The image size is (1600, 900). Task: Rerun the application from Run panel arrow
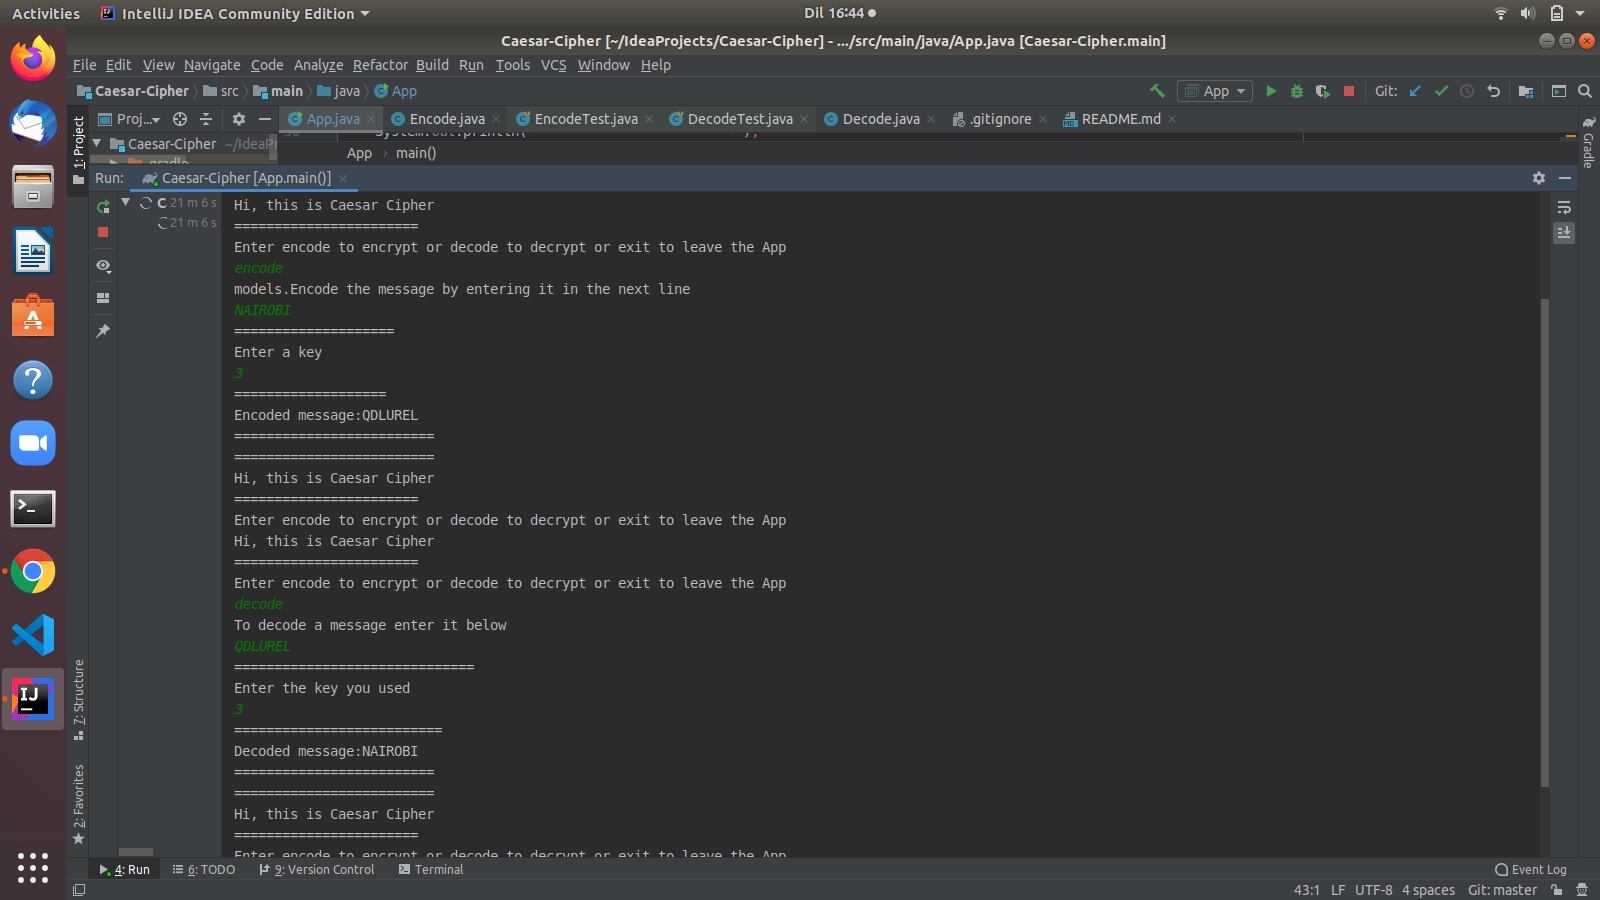pos(102,206)
